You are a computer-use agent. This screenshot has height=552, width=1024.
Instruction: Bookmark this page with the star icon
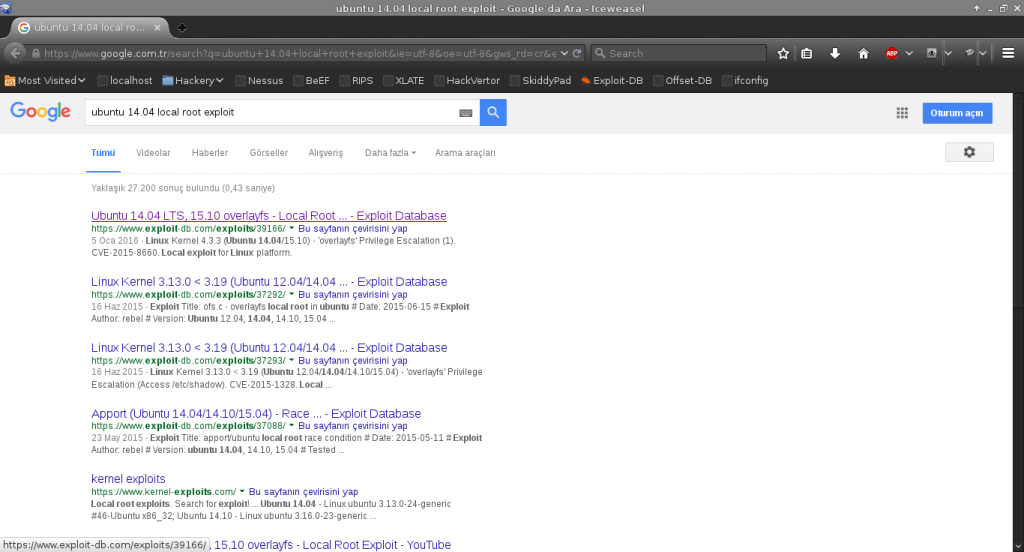pyautogui.click(x=783, y=53)
